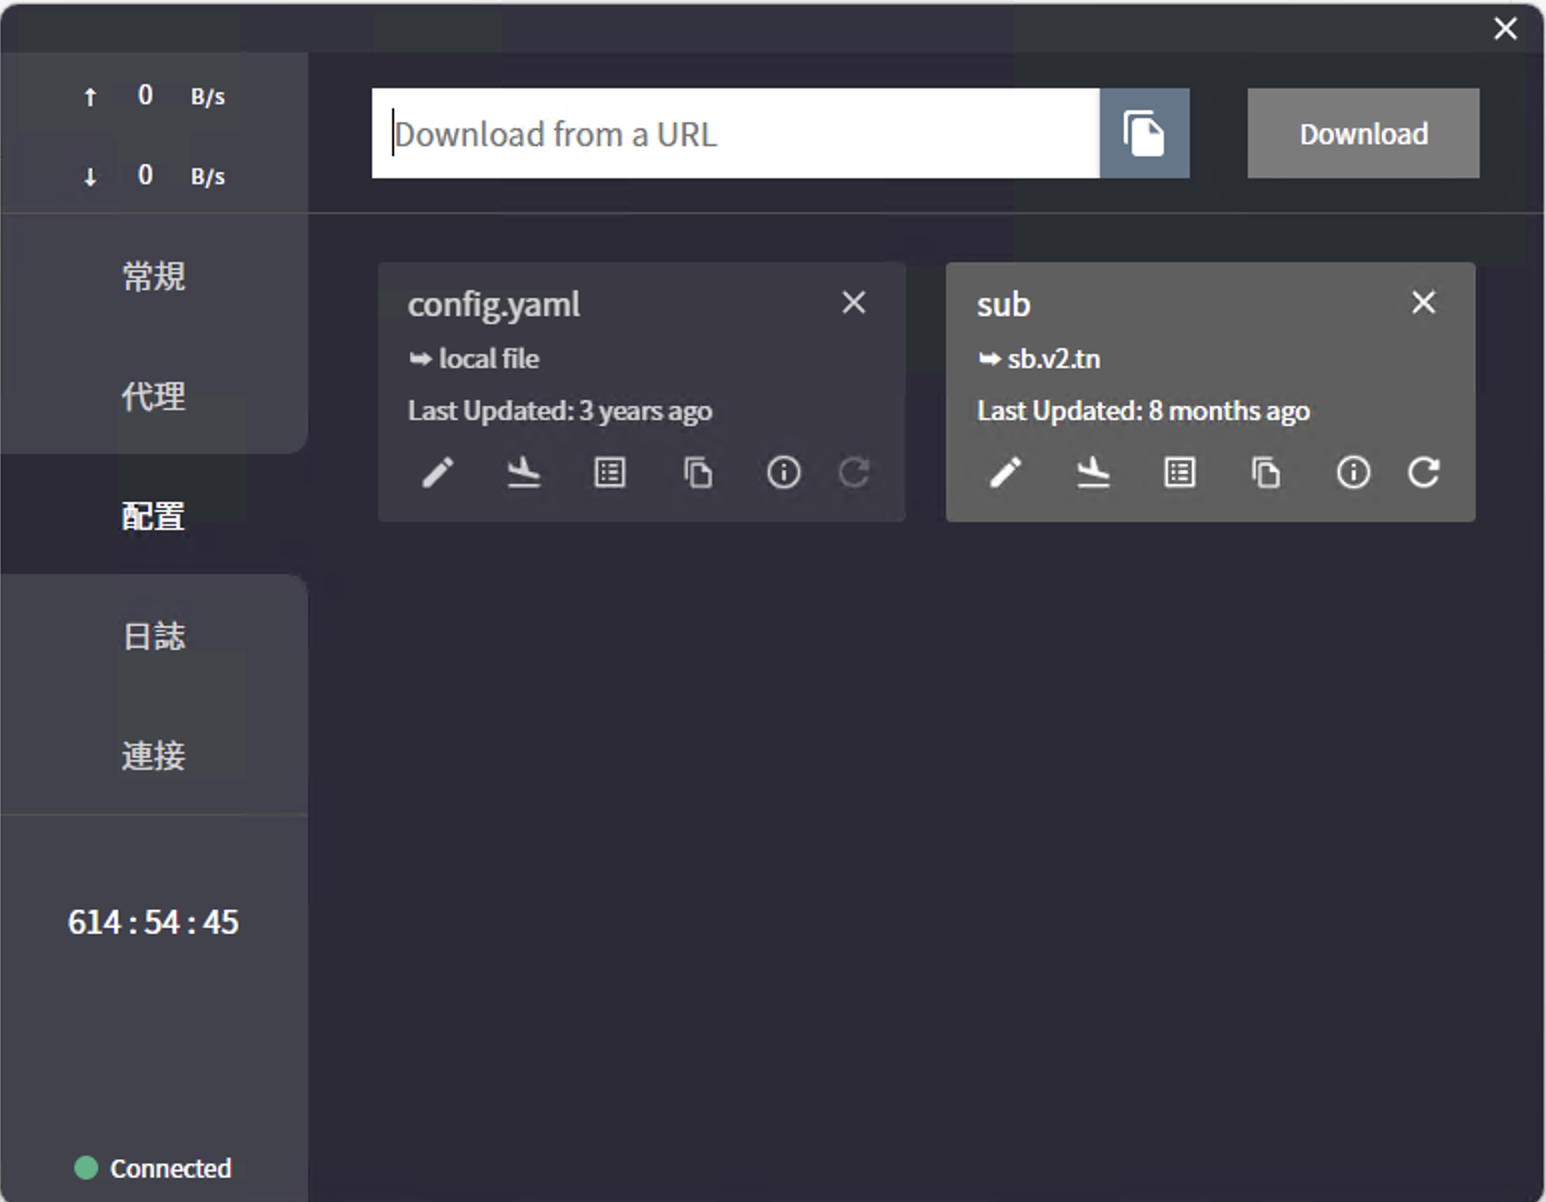Paste URL using the clipboard icon button
The width and height of the screenshot is (1546, 1202).
tap(1144, 134)
